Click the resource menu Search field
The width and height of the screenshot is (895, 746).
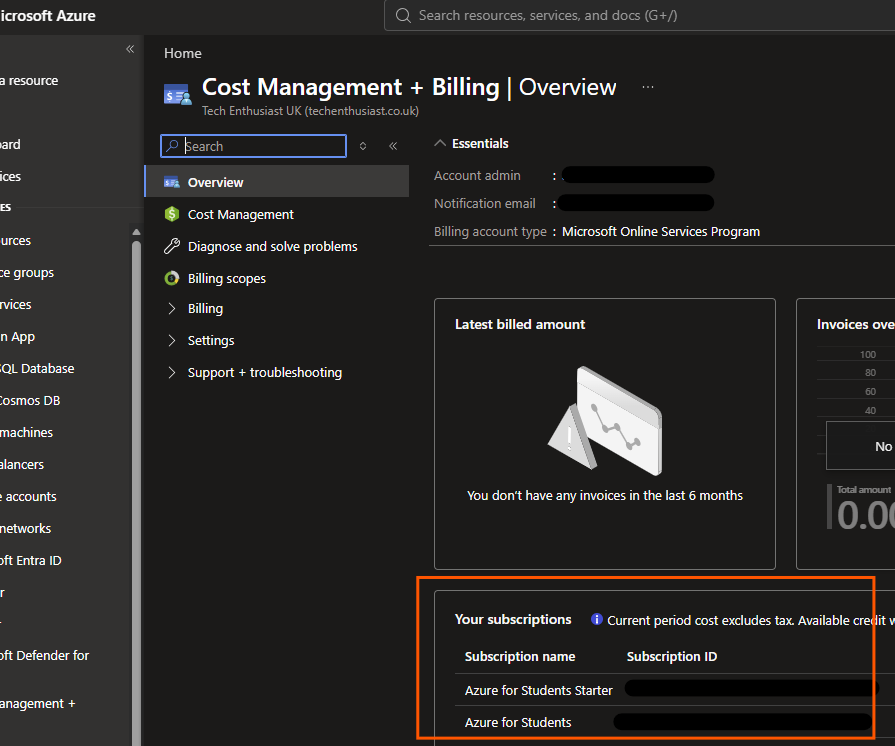click(253, 146)
